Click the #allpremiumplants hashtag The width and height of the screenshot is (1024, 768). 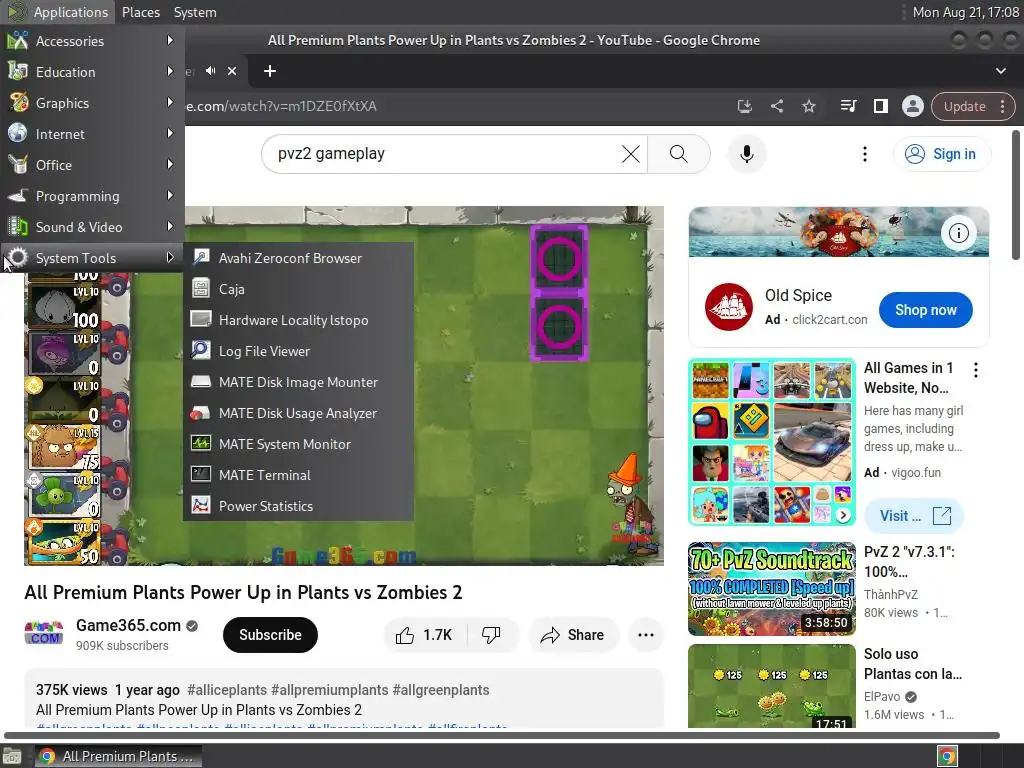[x=330, y=690]
